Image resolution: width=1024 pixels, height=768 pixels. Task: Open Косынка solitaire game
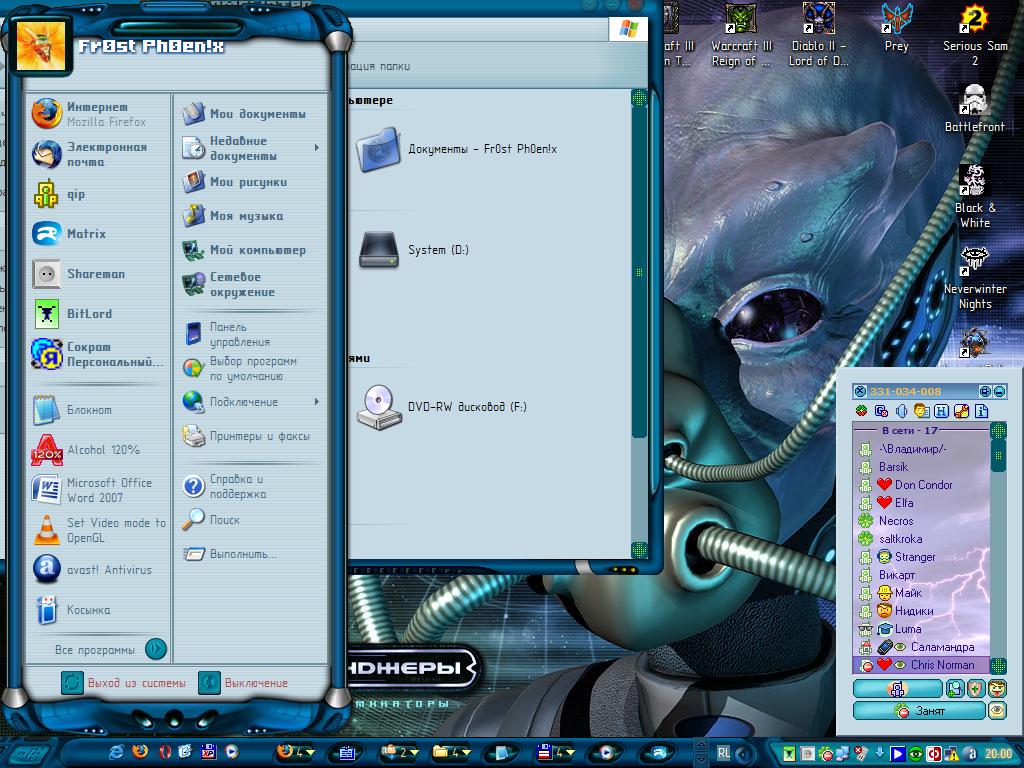(x=98, y=610)
